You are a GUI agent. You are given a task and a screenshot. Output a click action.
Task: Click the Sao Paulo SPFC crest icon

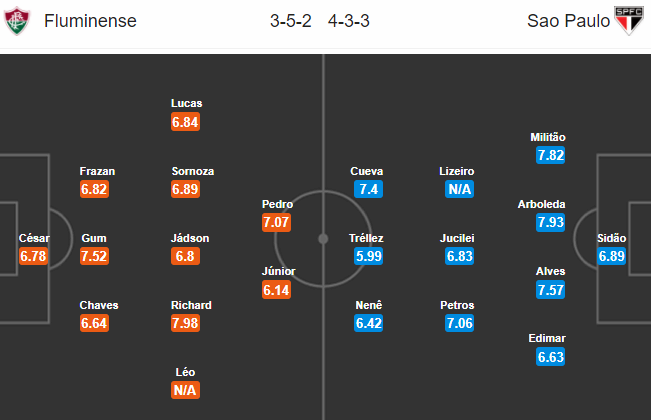coord(629,20)
